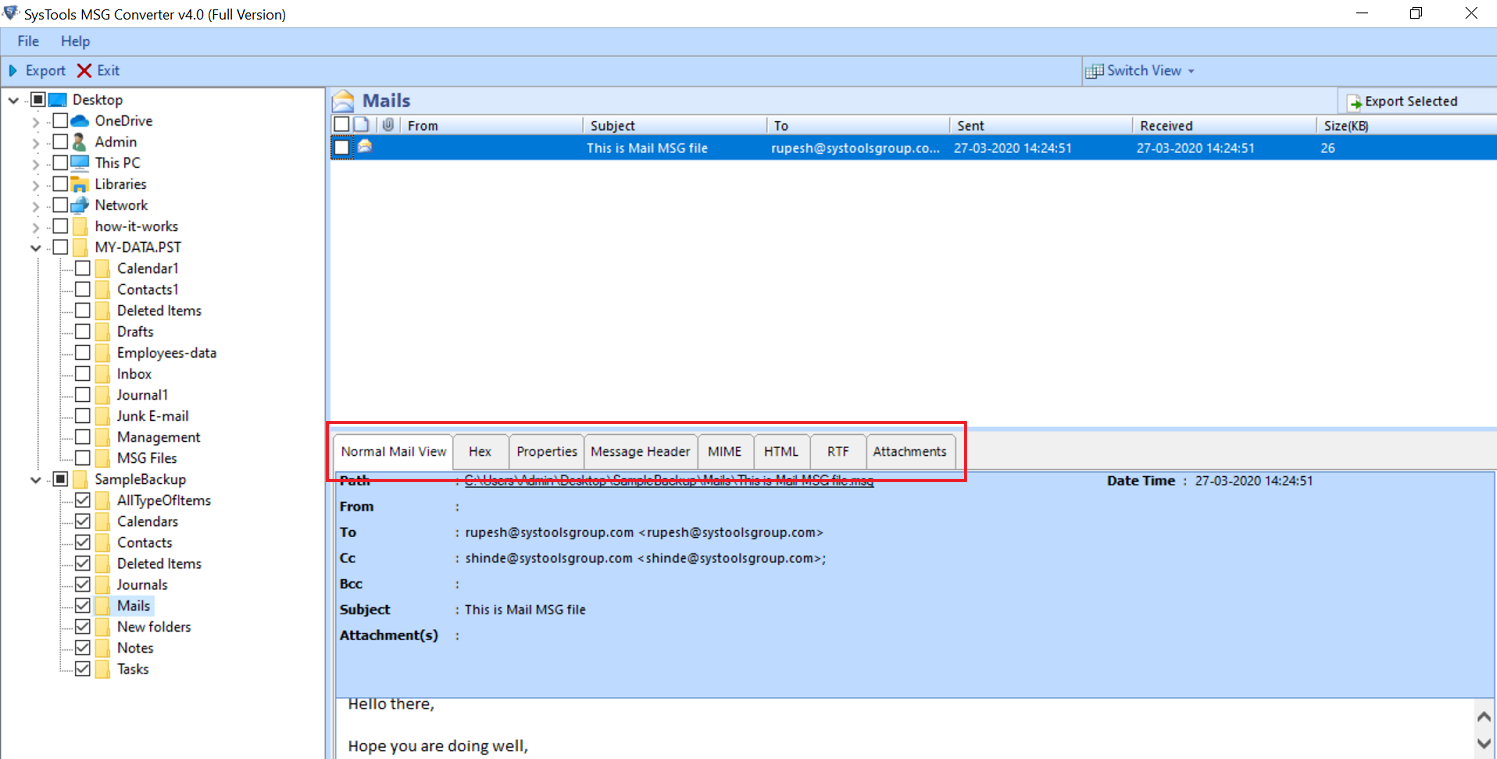Click the document type column header icon
Image resolution: width=1497 pixels, height=759 pixels.
[362, 125]
